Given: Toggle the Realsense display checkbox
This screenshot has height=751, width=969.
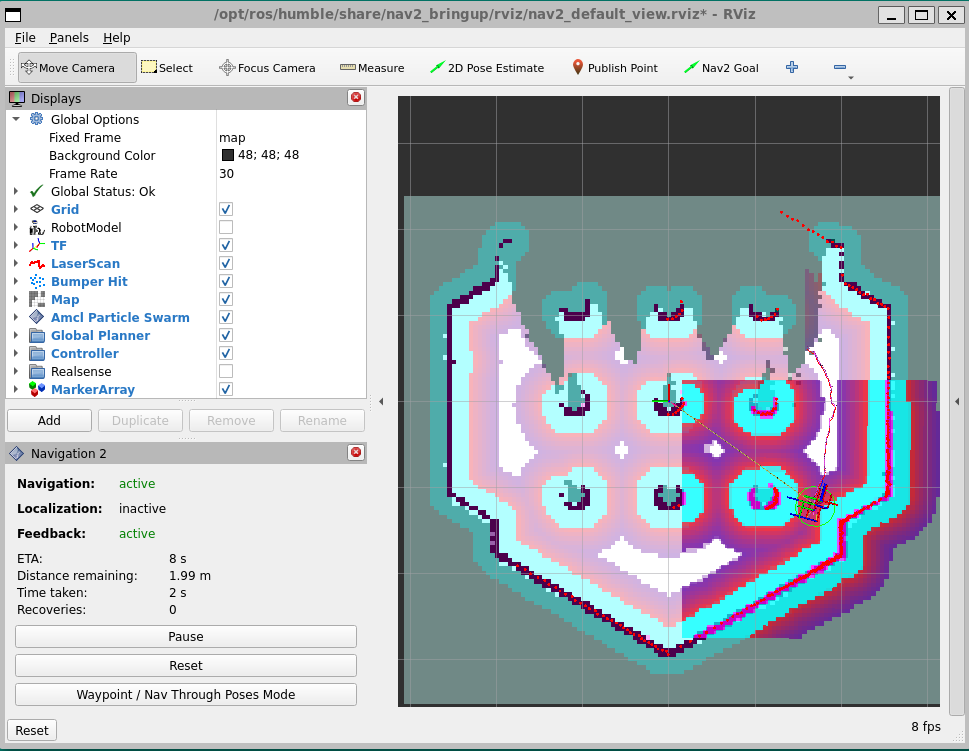Looking at the screenshot, I should (x=226, y=372).
